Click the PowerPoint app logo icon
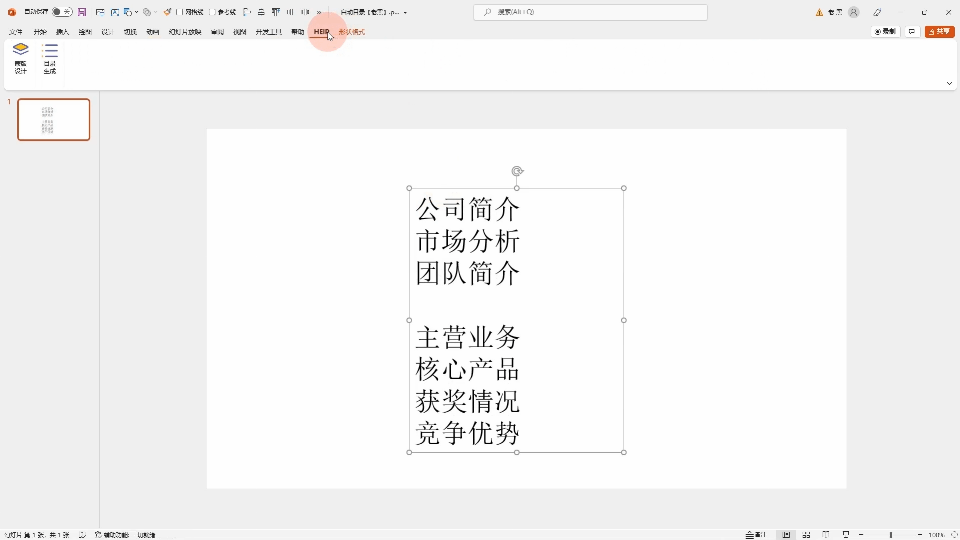The height and width of the screenshot is (540, 960). 12,12
